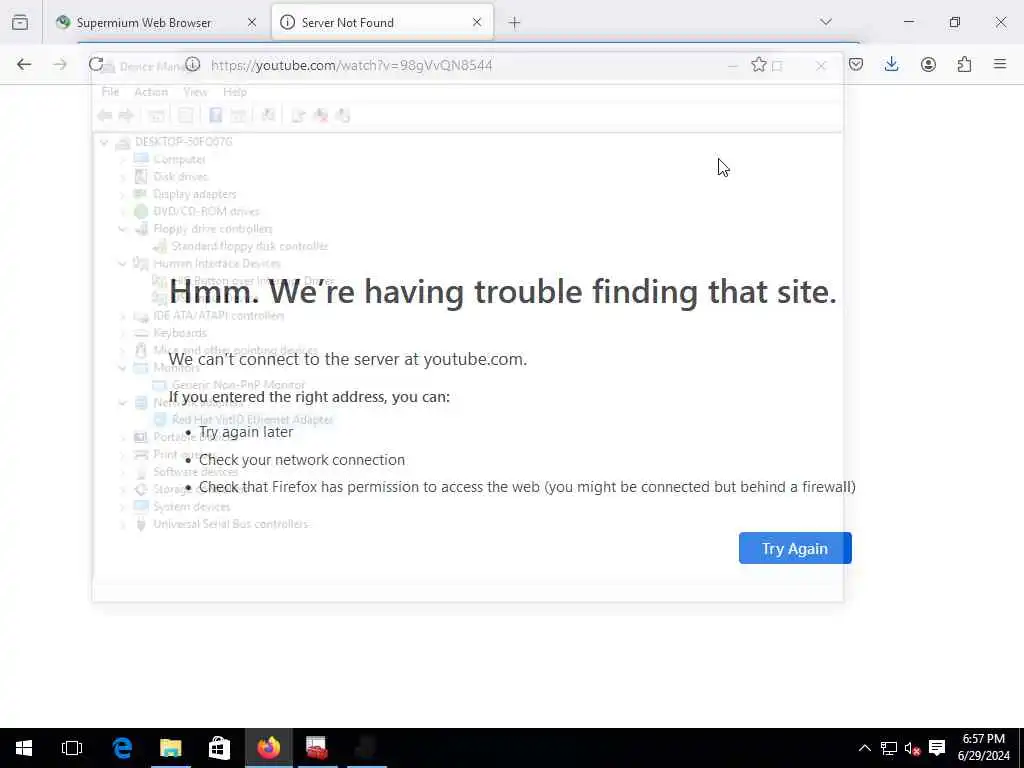Switch to Supermium Web Browser tab
The height and width of the screenshot is (768, 1024).
[x=157, y=22]
